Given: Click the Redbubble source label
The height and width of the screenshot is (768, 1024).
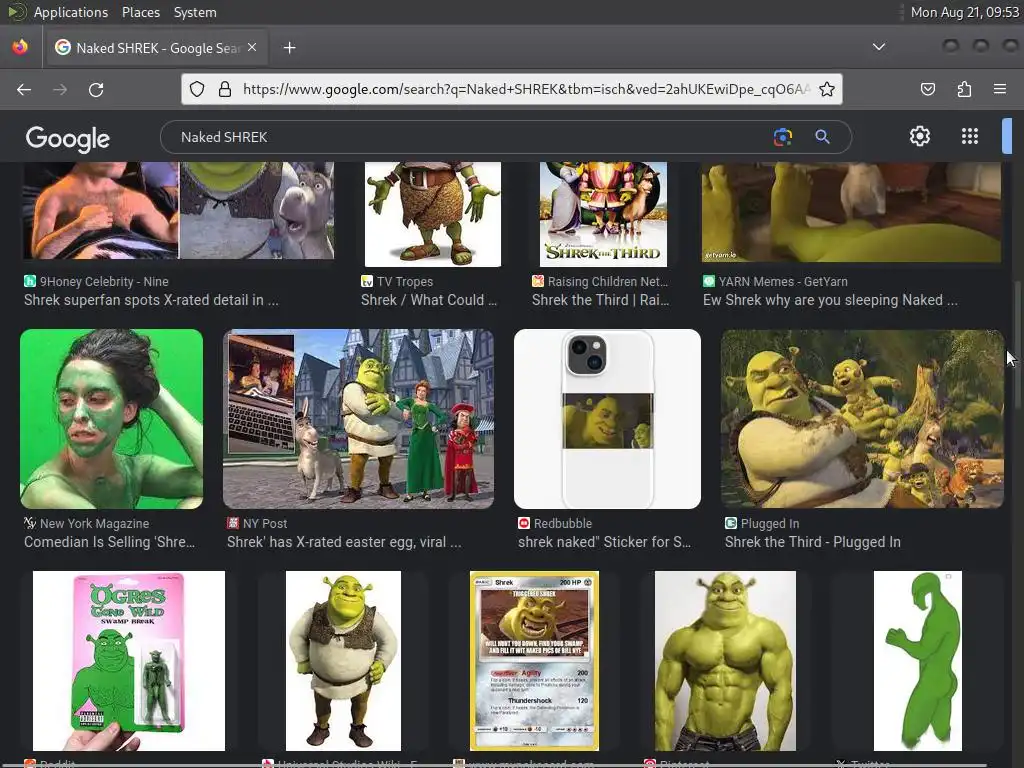Looking at the screenshot, I should pos(562,523).
